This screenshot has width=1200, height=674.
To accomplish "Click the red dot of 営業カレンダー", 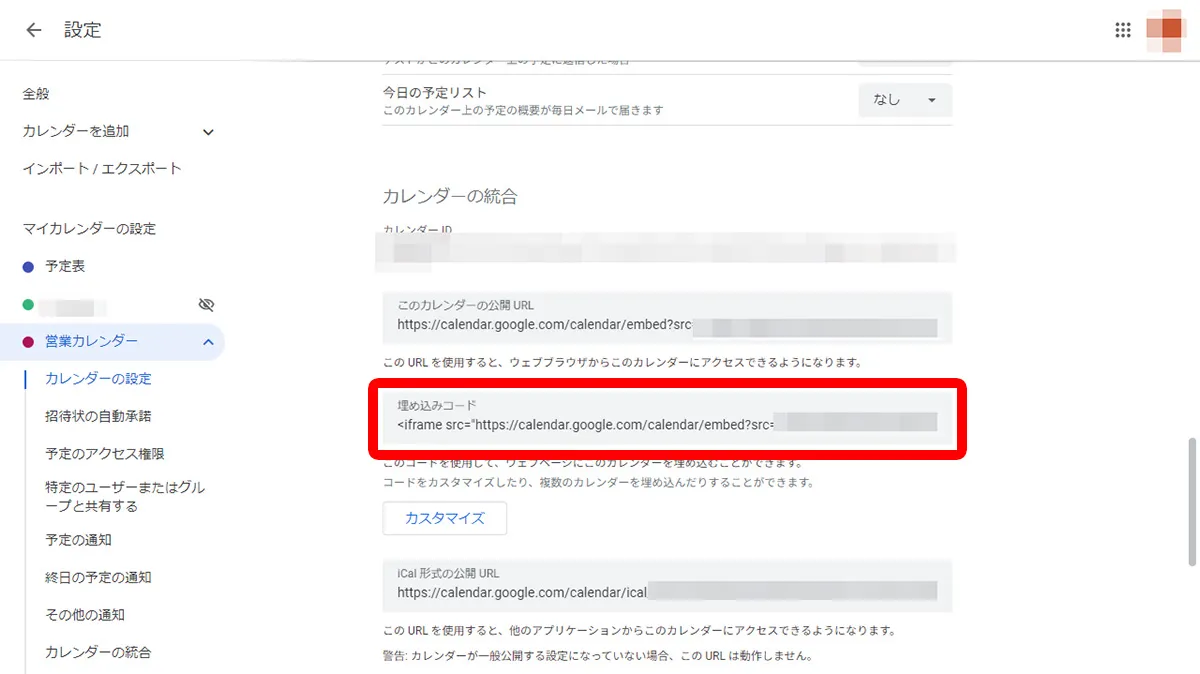I will click(27, 341).
